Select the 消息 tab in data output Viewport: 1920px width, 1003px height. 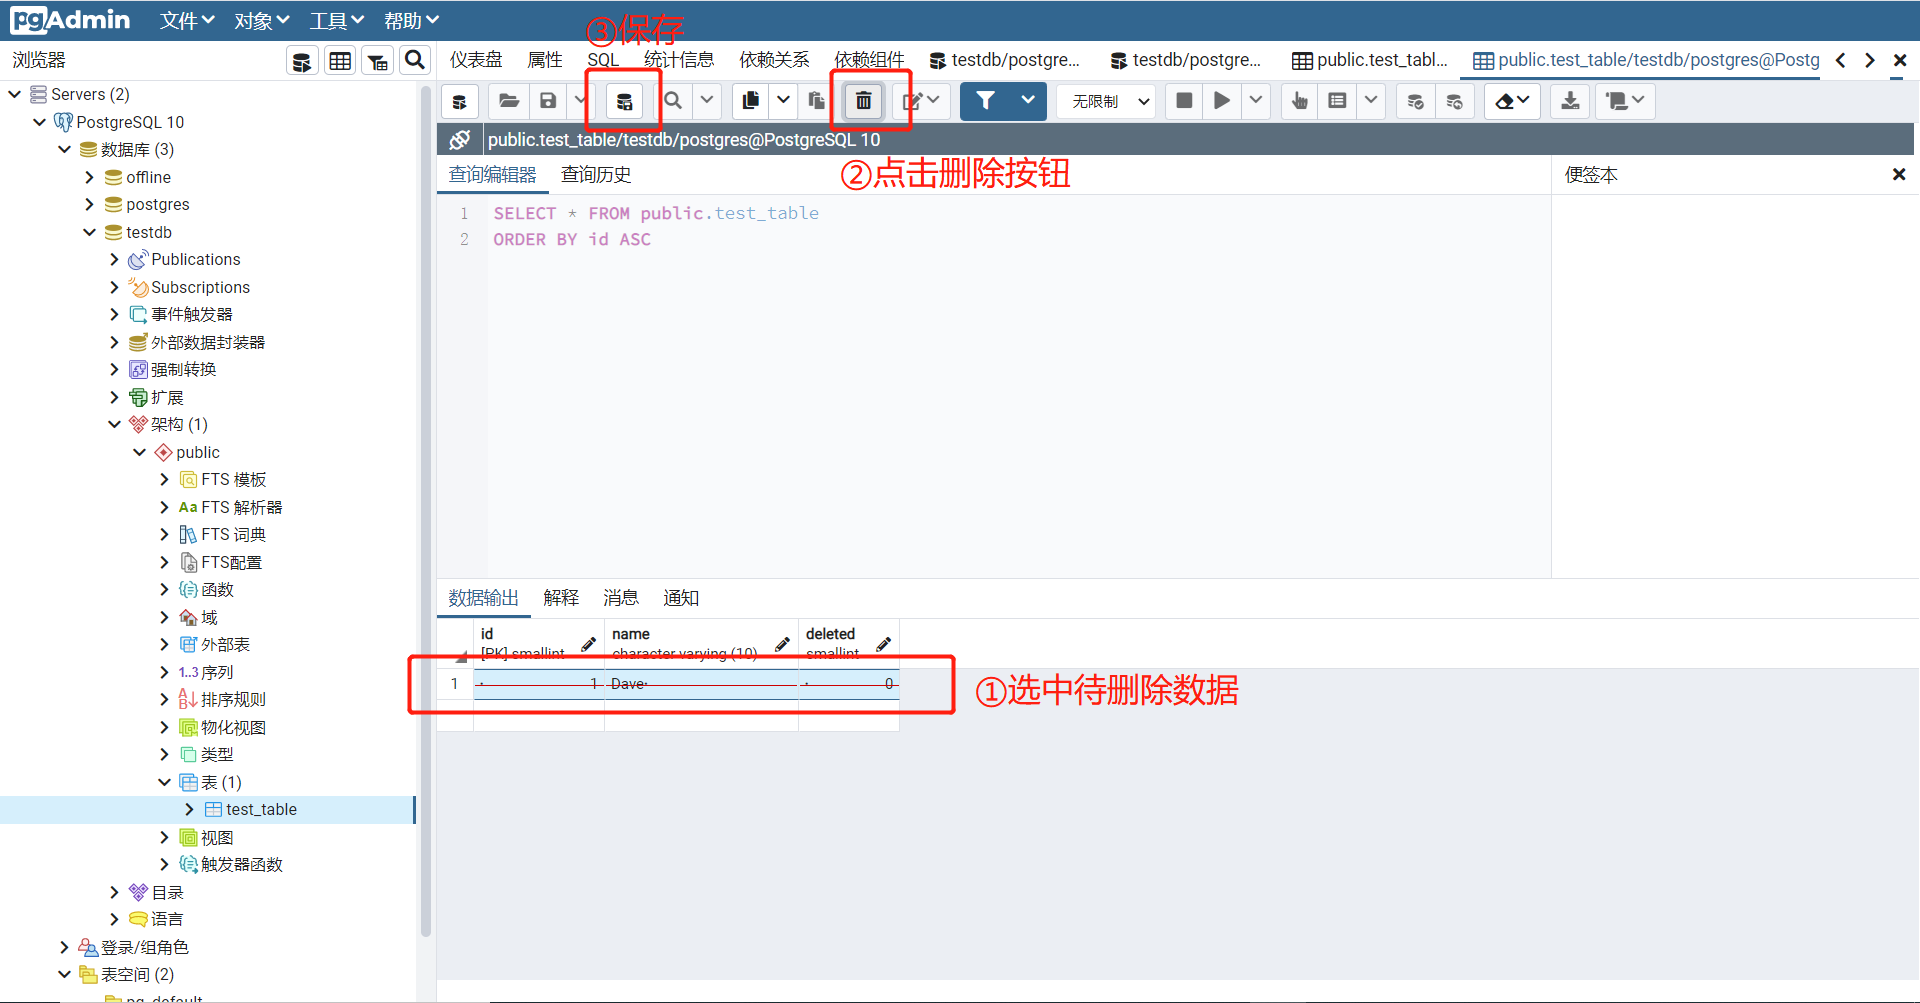[620, 597]
